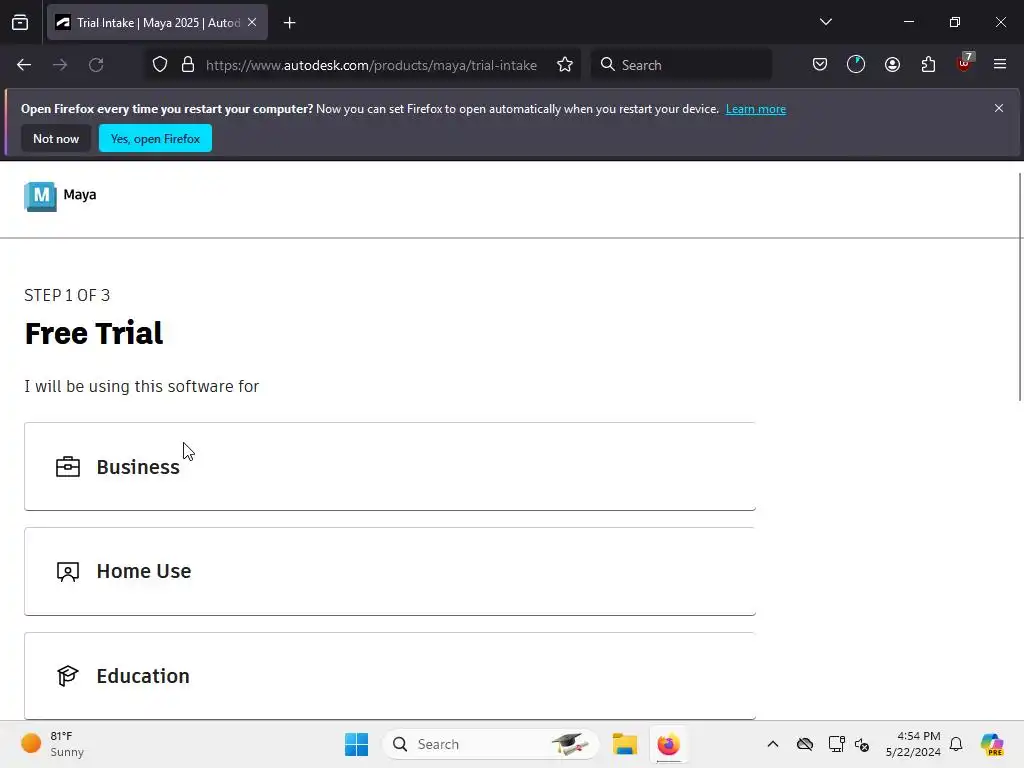Screen dimensions: 1024x768
Task: Click the page vertical scrollbar
Action: (x=1021, y=287)
